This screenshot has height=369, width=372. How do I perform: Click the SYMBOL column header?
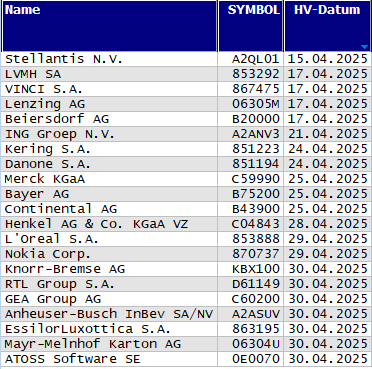point(250,26)
